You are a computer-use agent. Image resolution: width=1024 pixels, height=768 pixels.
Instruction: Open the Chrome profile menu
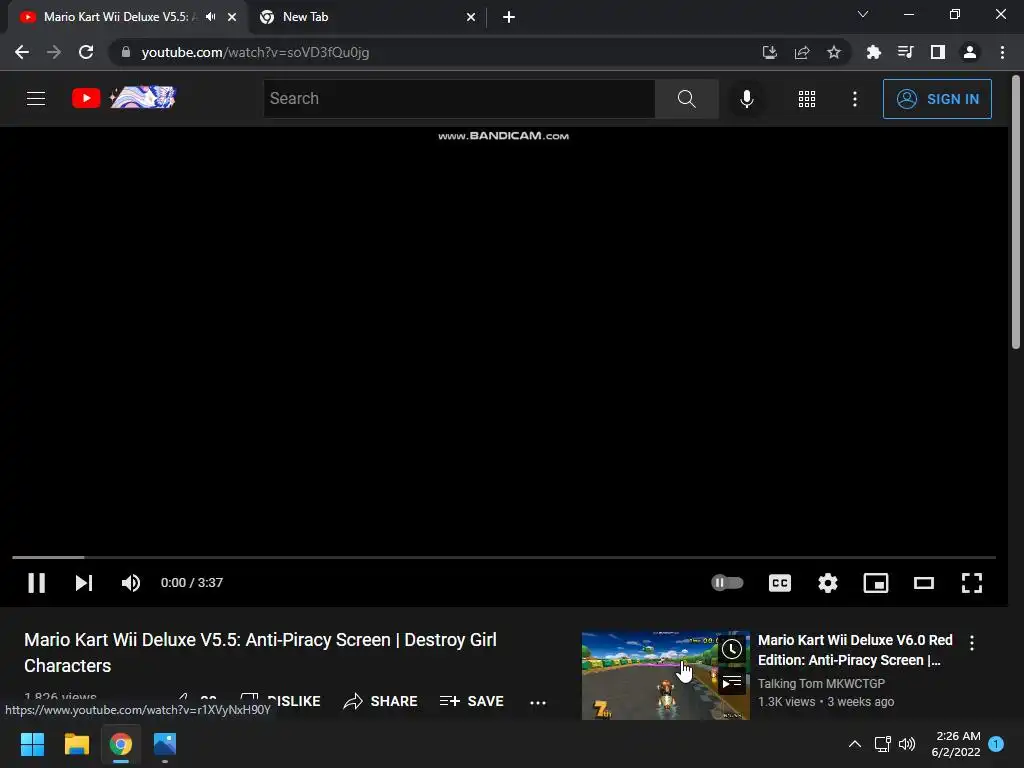click(970, 52)
